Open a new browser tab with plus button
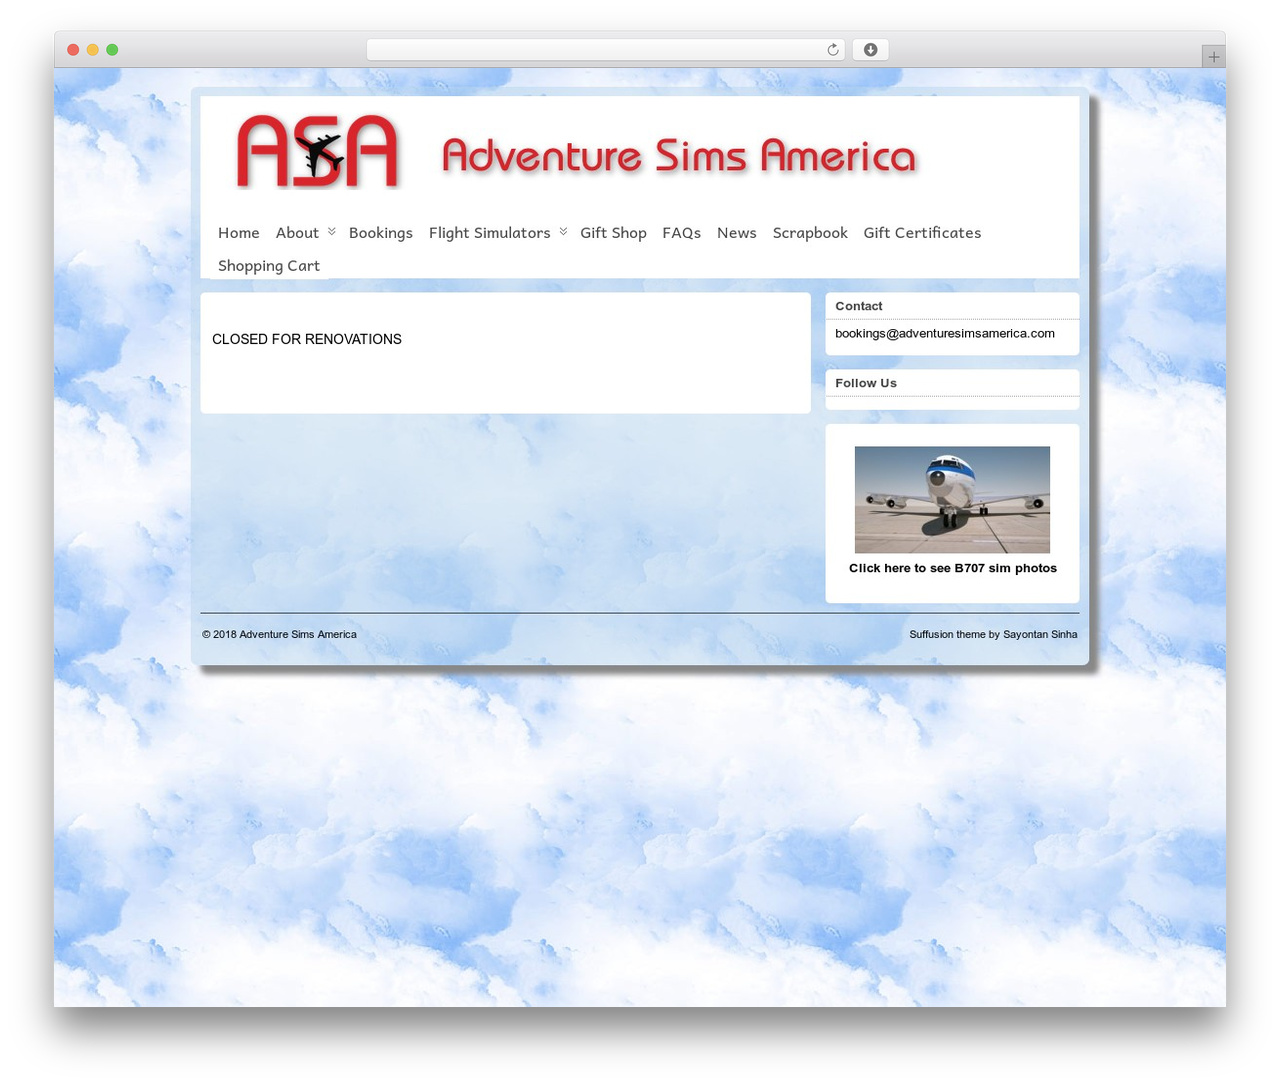 1213,57
